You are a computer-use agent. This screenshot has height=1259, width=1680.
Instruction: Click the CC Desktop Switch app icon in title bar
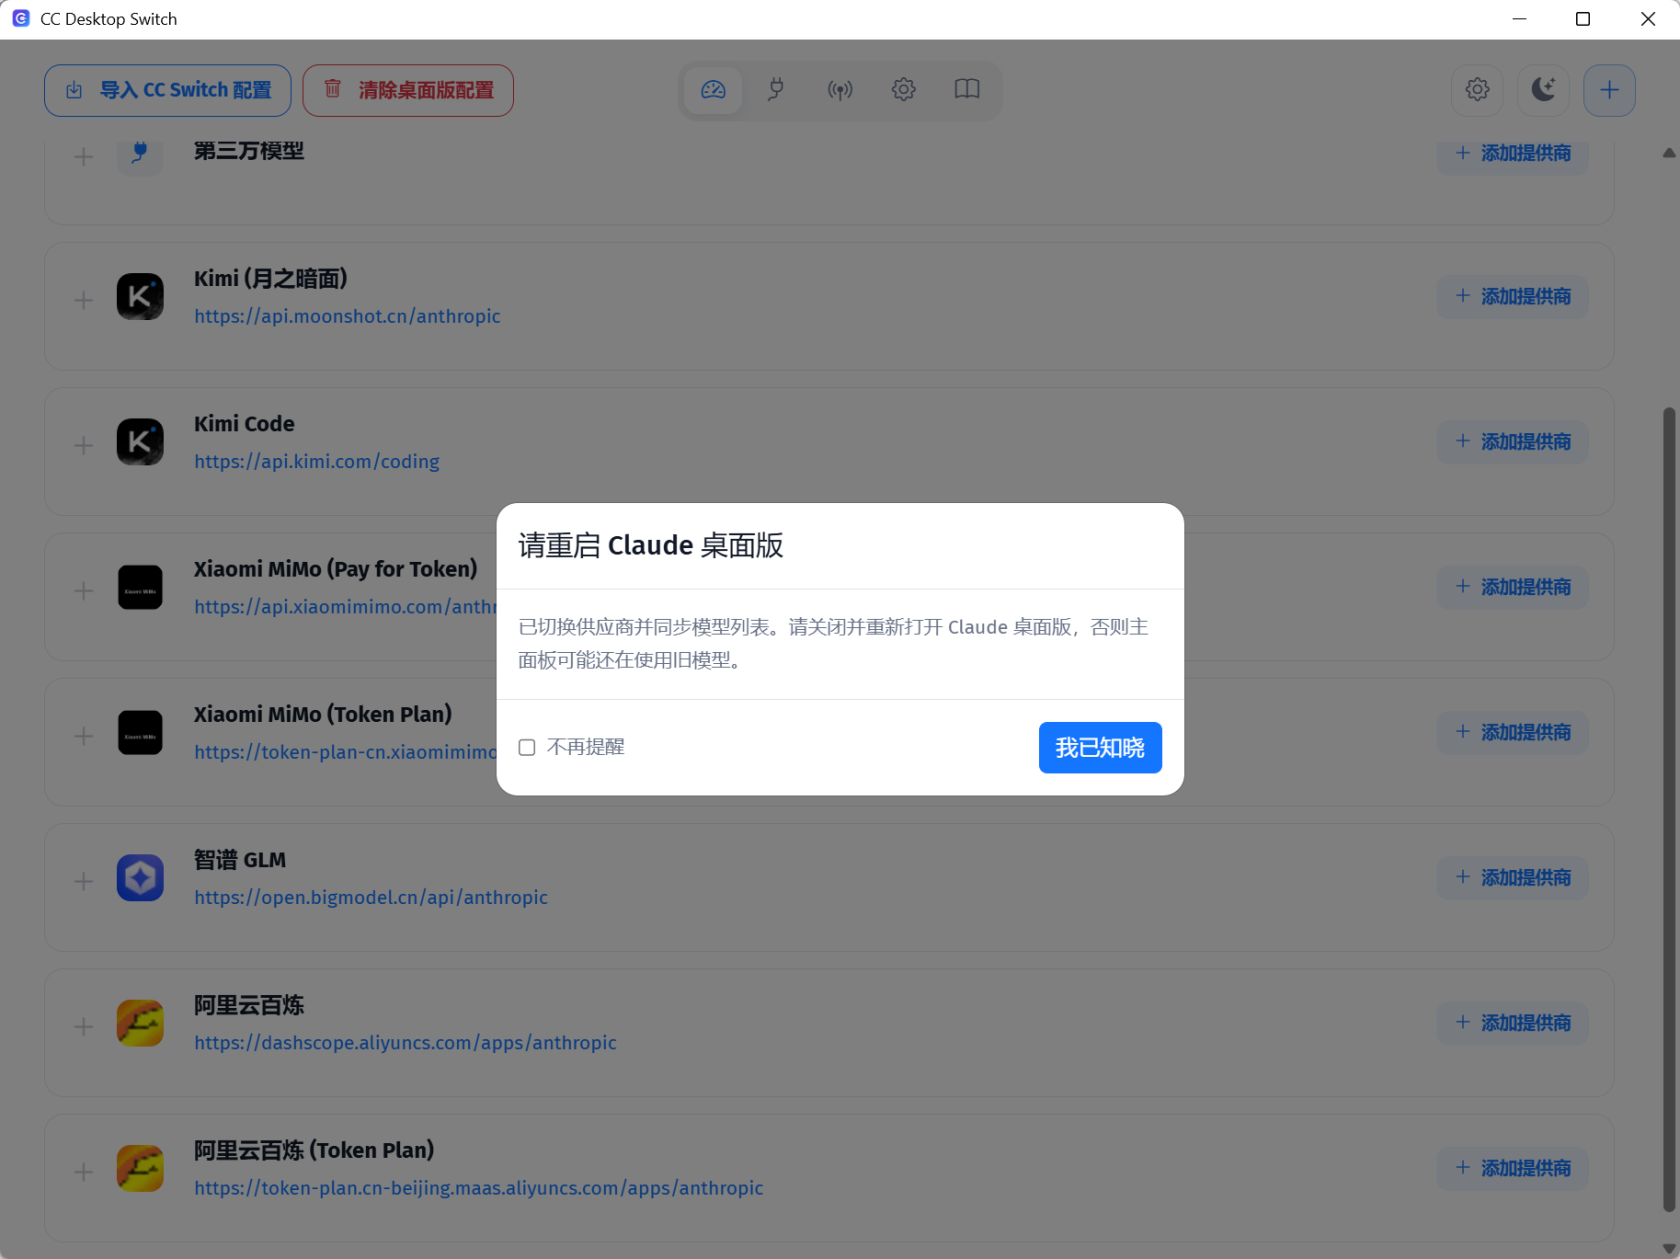20,19
